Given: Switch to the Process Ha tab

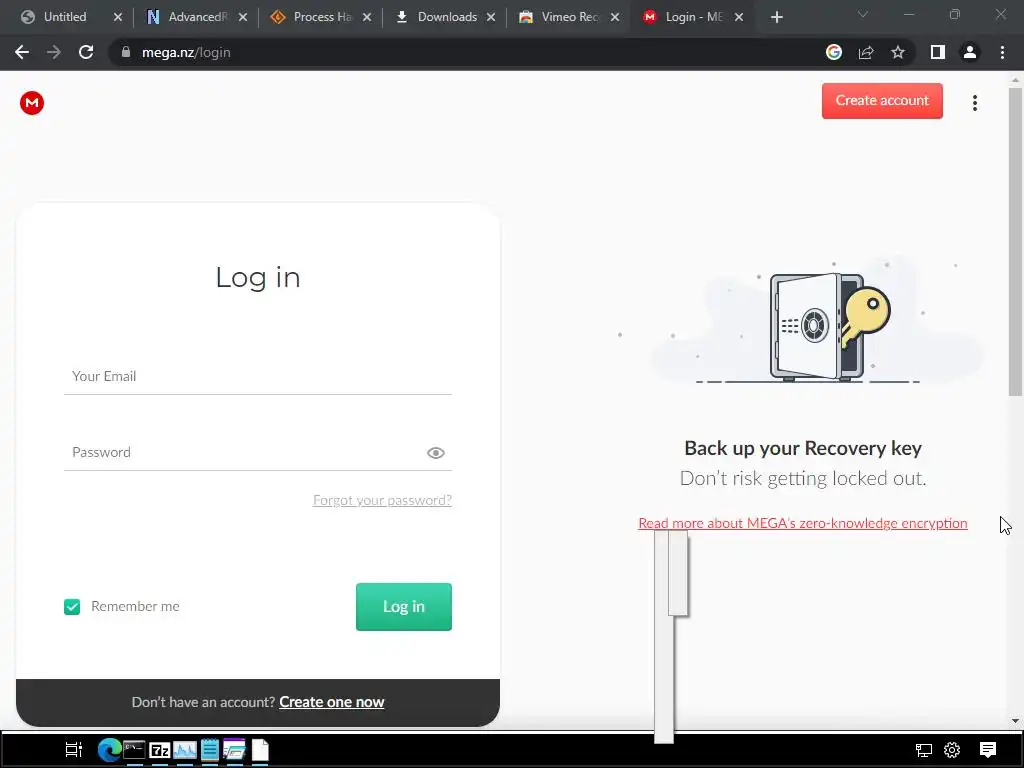Looking at the screenshot, I should pyautogui.click(x=315, y=17).
